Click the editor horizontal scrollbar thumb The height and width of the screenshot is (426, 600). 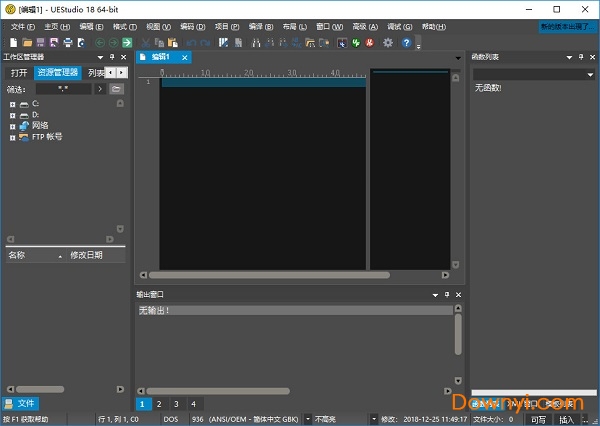[269, 275]
